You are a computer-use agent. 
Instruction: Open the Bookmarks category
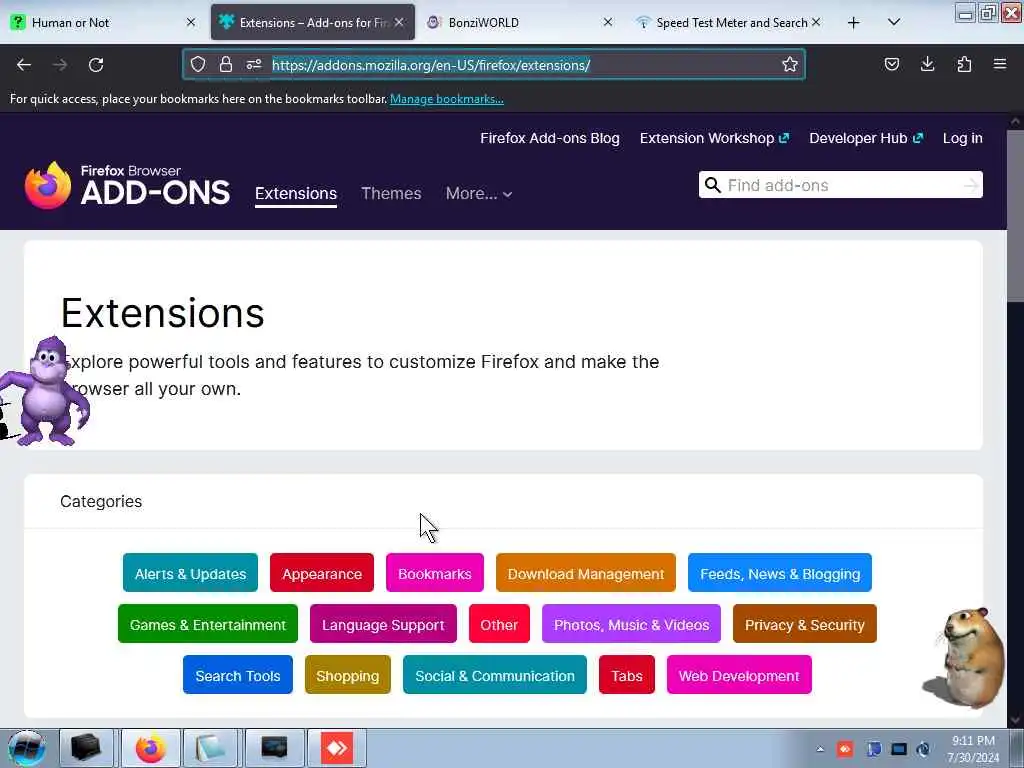tap(435, 573)
